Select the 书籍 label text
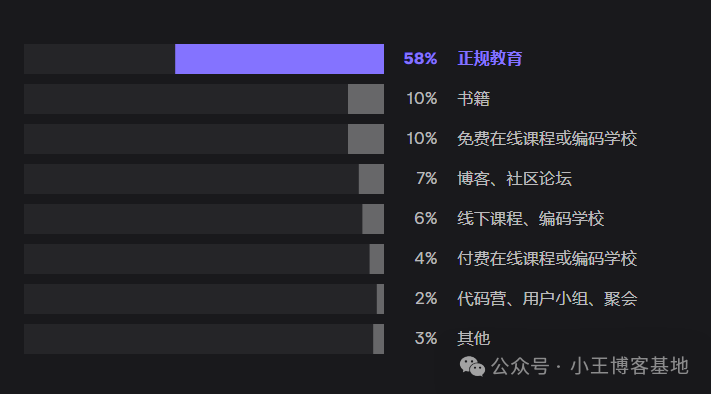 [x=473, y=98]
